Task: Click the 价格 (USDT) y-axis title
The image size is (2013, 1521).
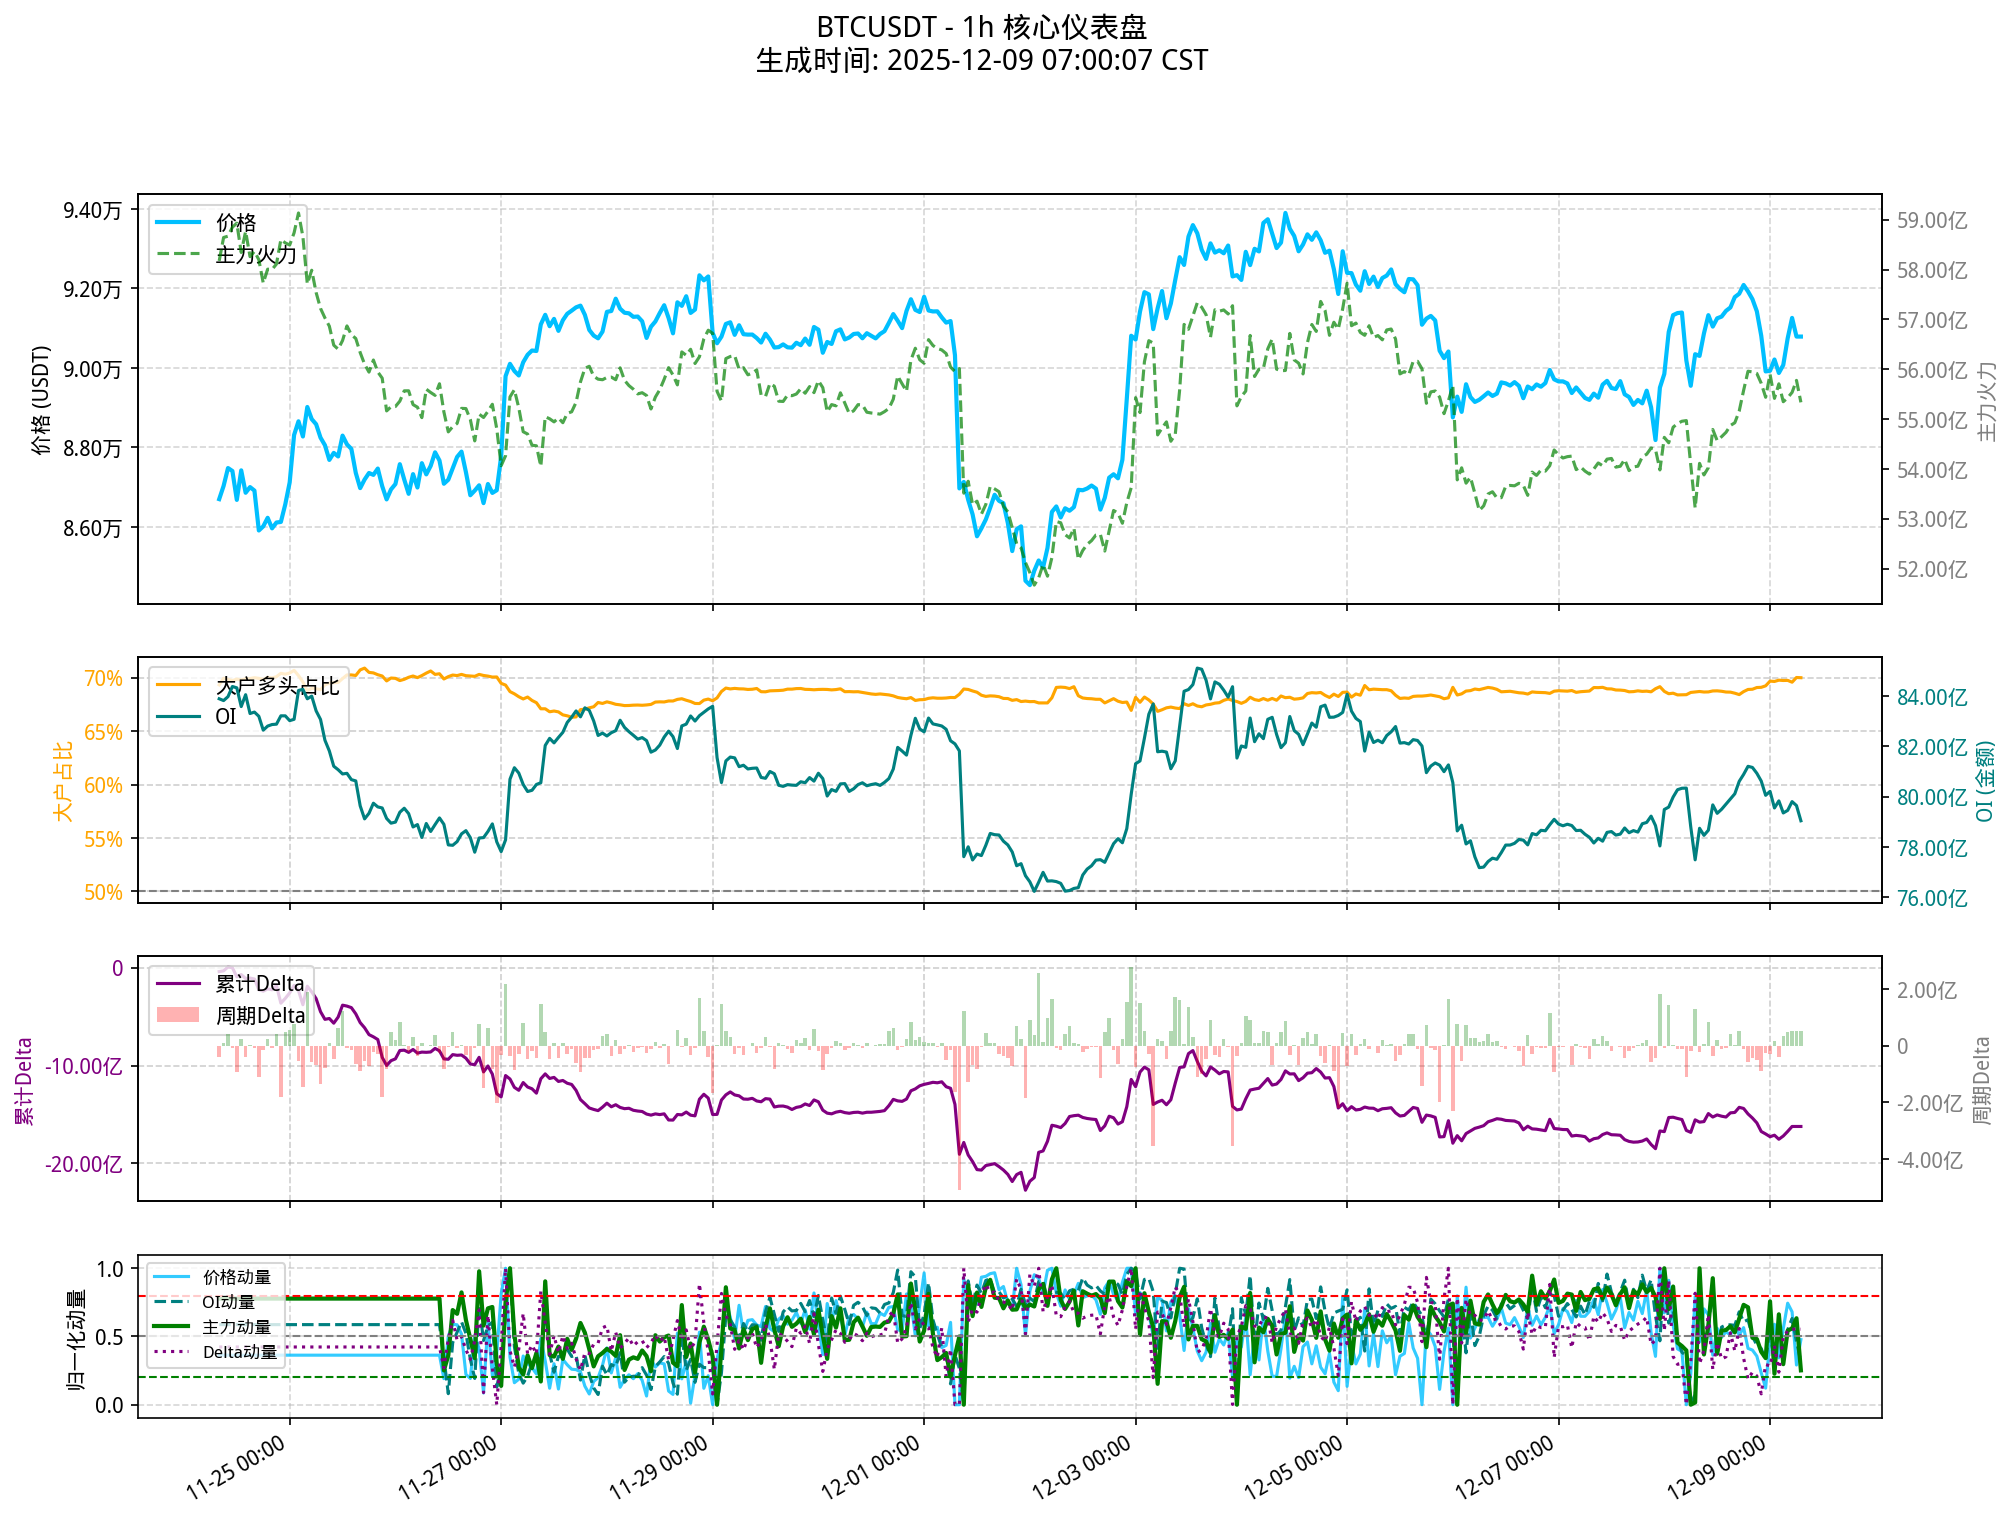Action: point(41,400)
